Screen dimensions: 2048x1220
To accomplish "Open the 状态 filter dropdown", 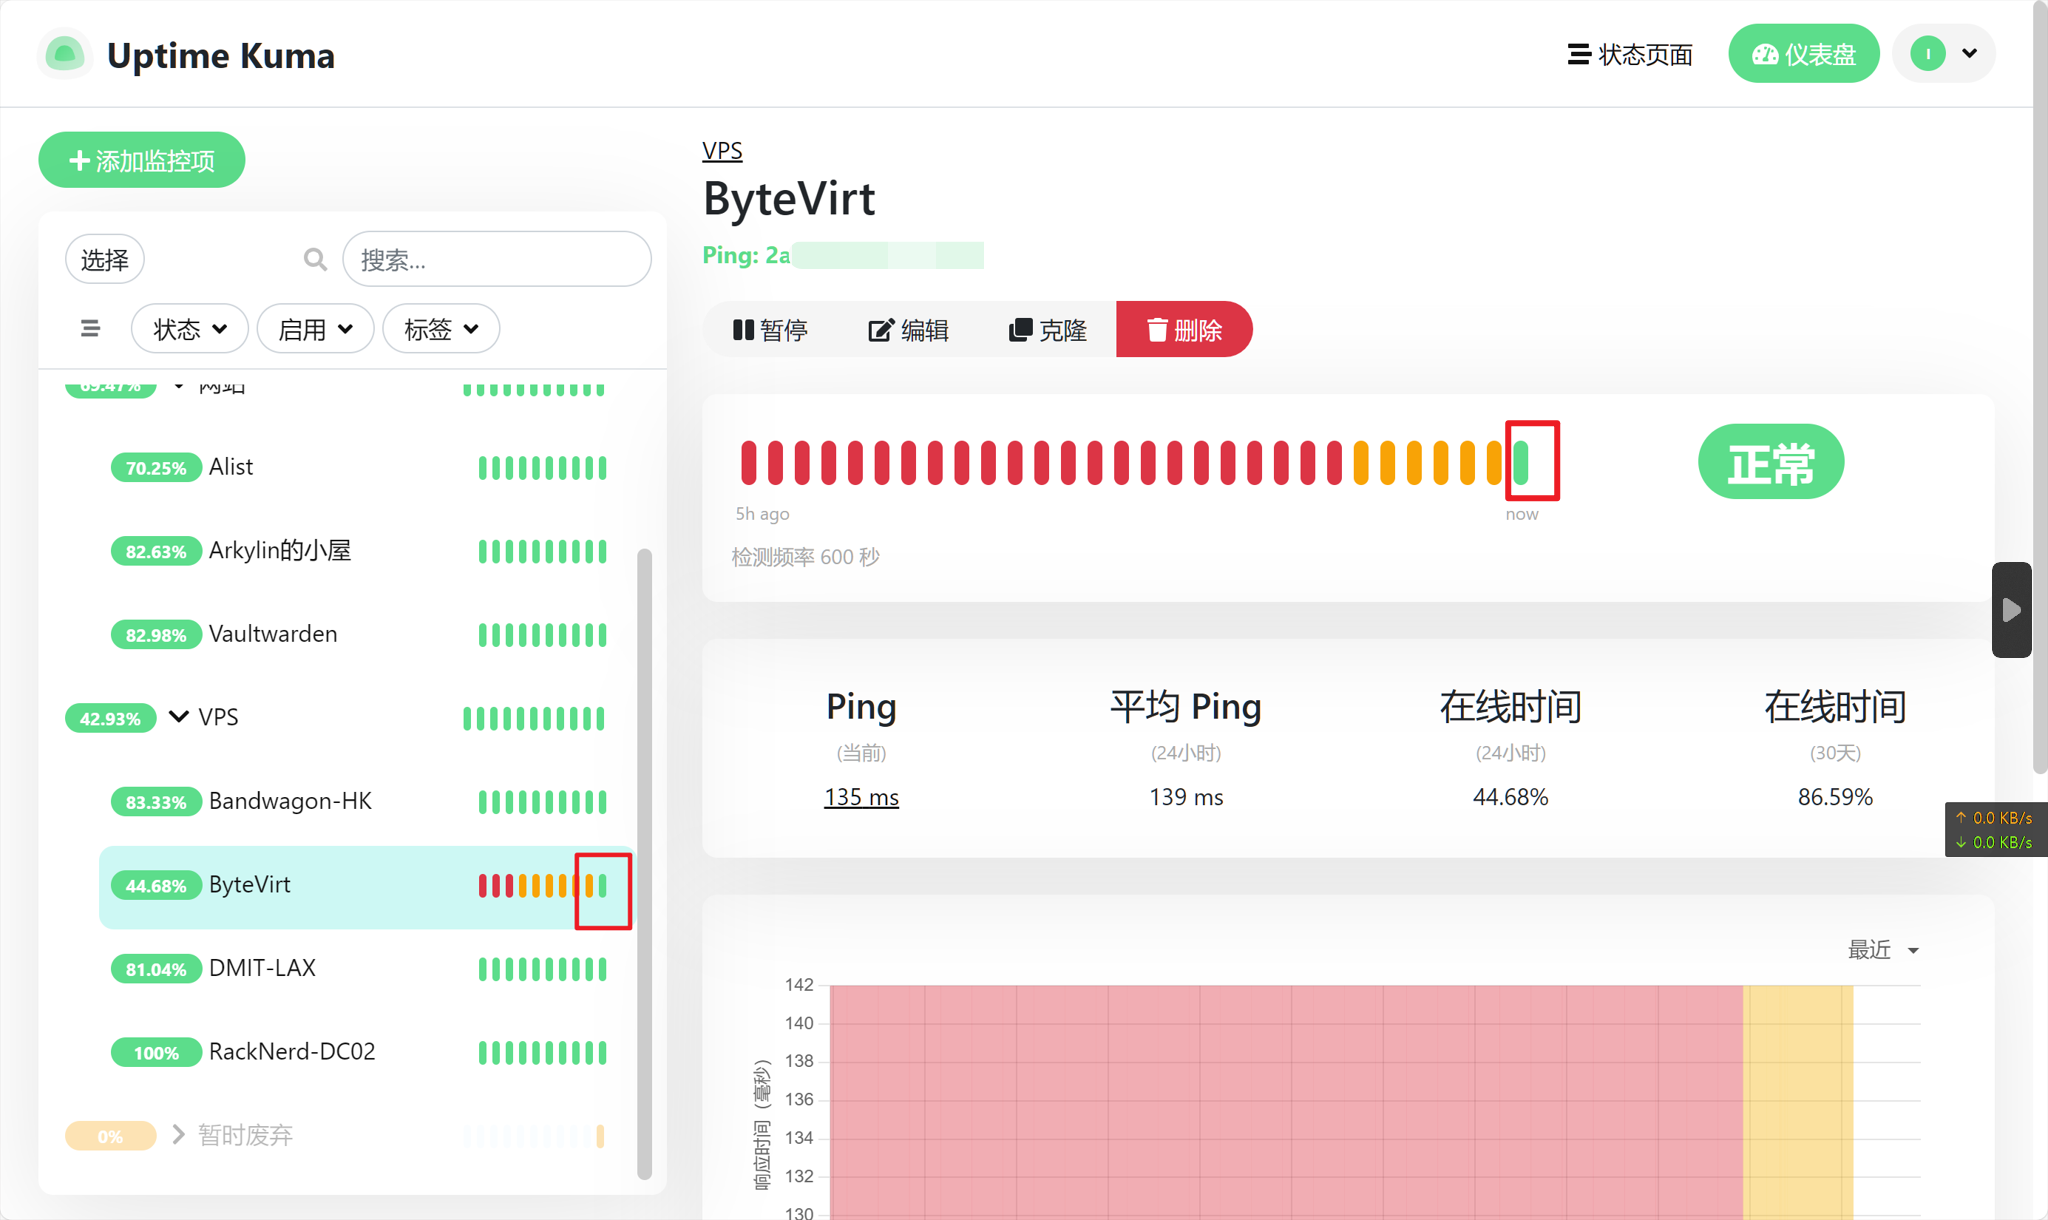I will [x=190, y=329].
